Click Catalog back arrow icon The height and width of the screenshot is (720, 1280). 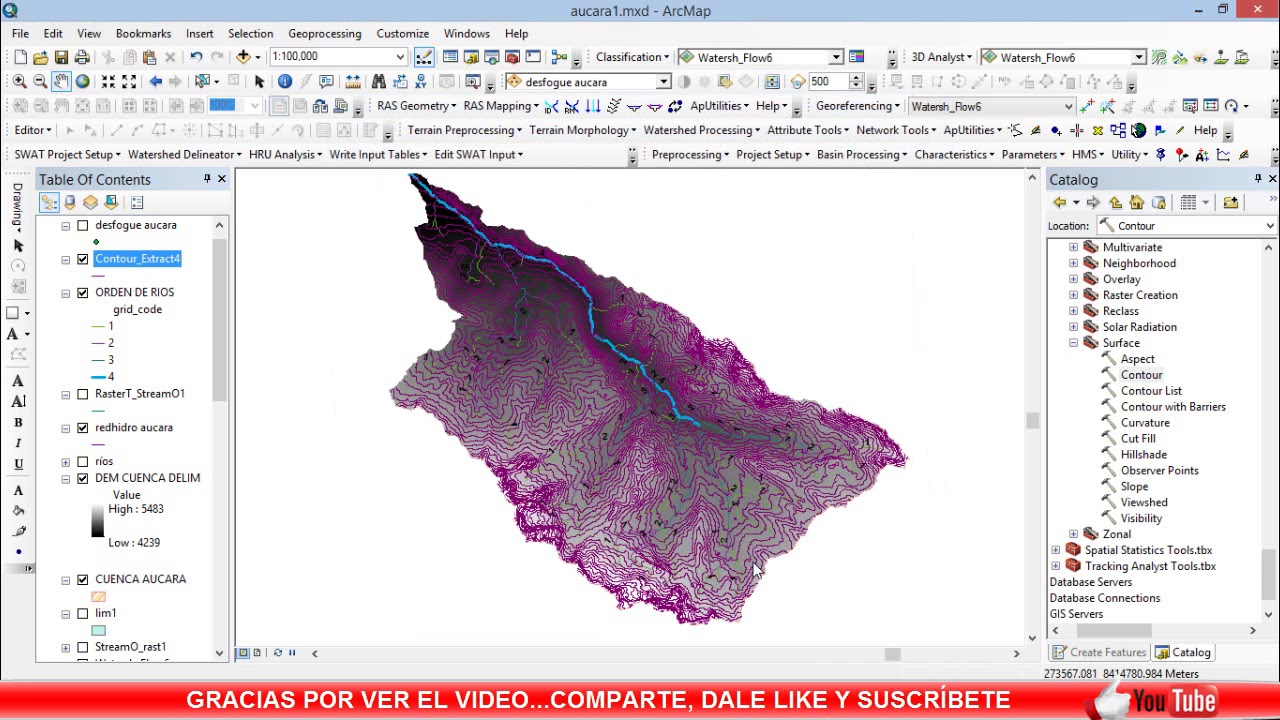click(x=1059, y=203)
